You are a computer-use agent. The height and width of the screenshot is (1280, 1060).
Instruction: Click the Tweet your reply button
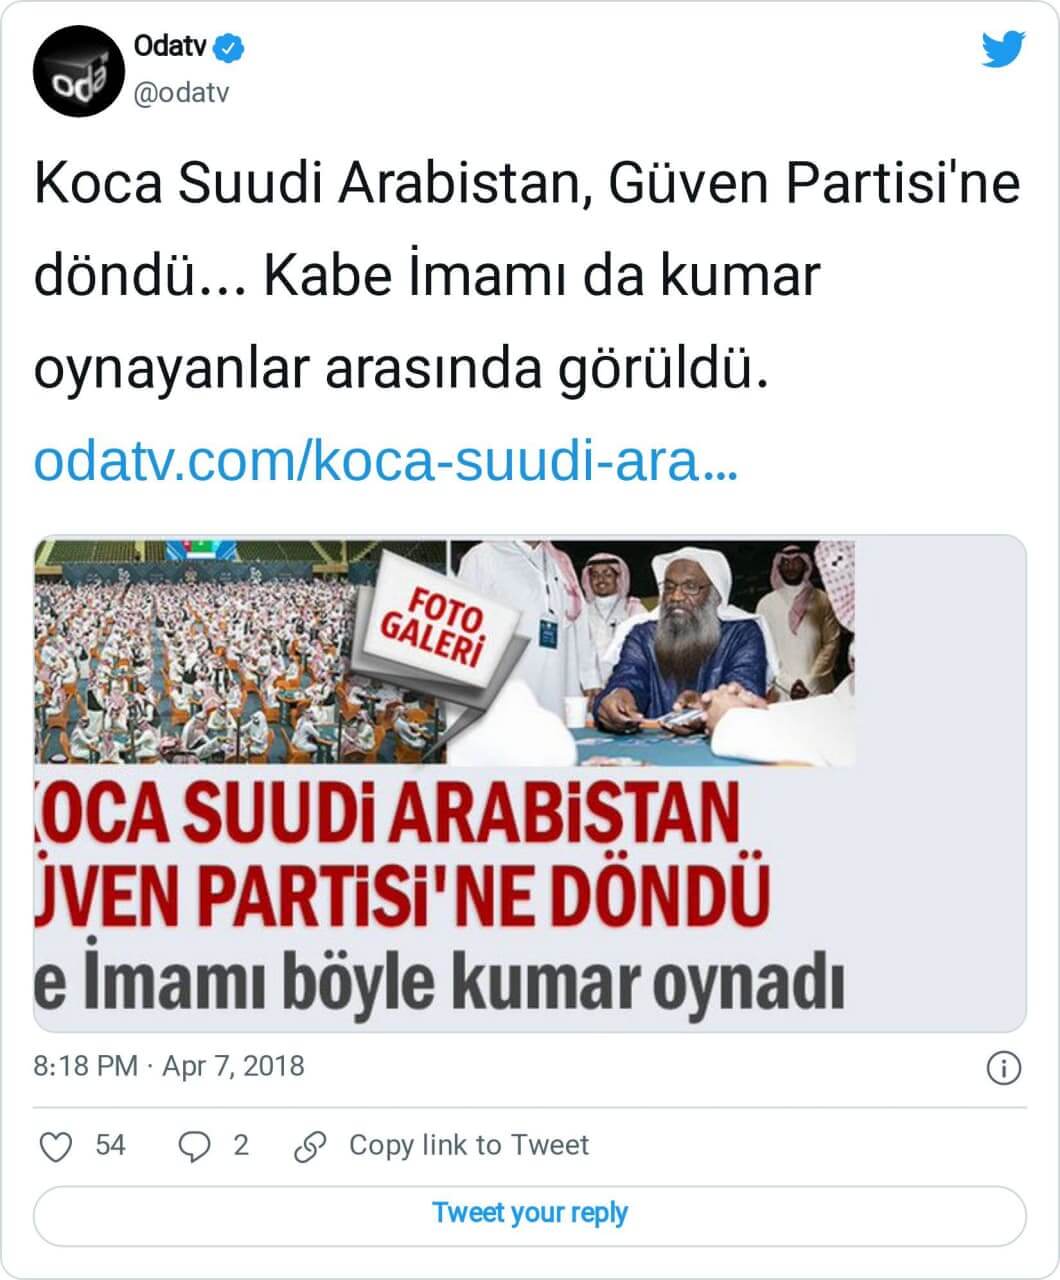click(x=530, y=1214)
